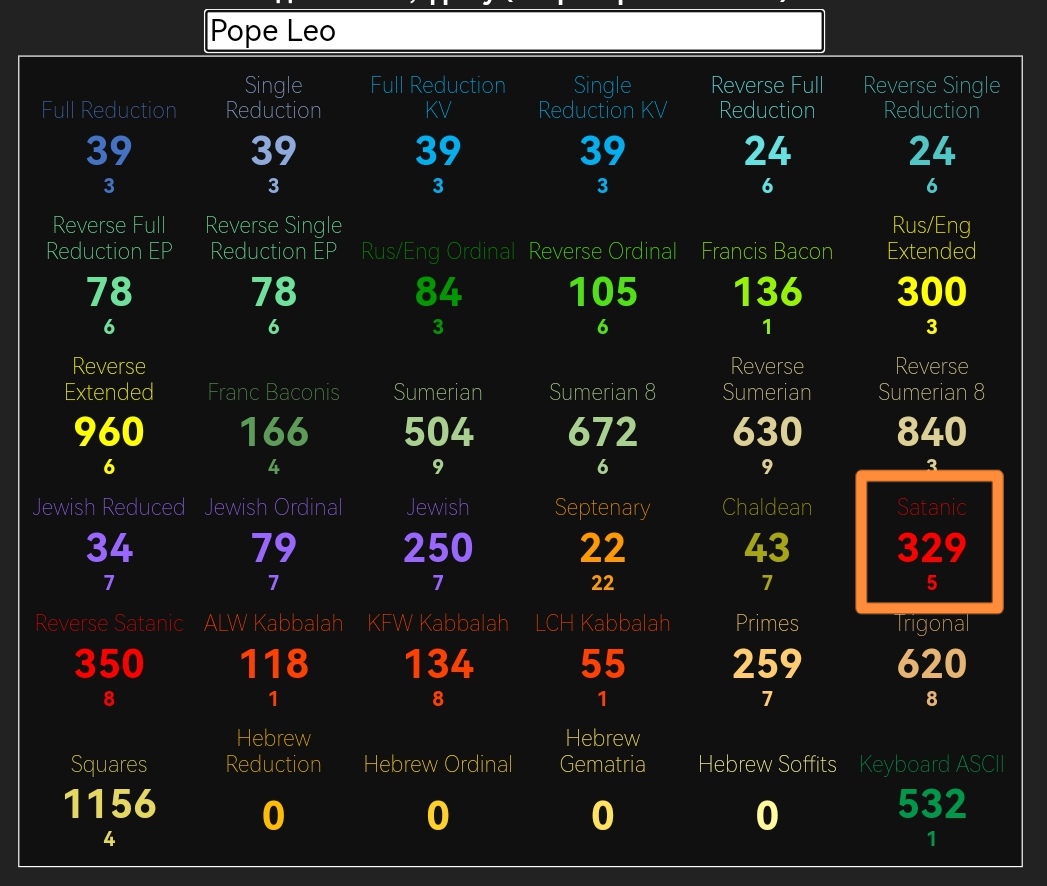
Task: Click the Jewish Ordinal value 79
Action: tap(274, 547)
